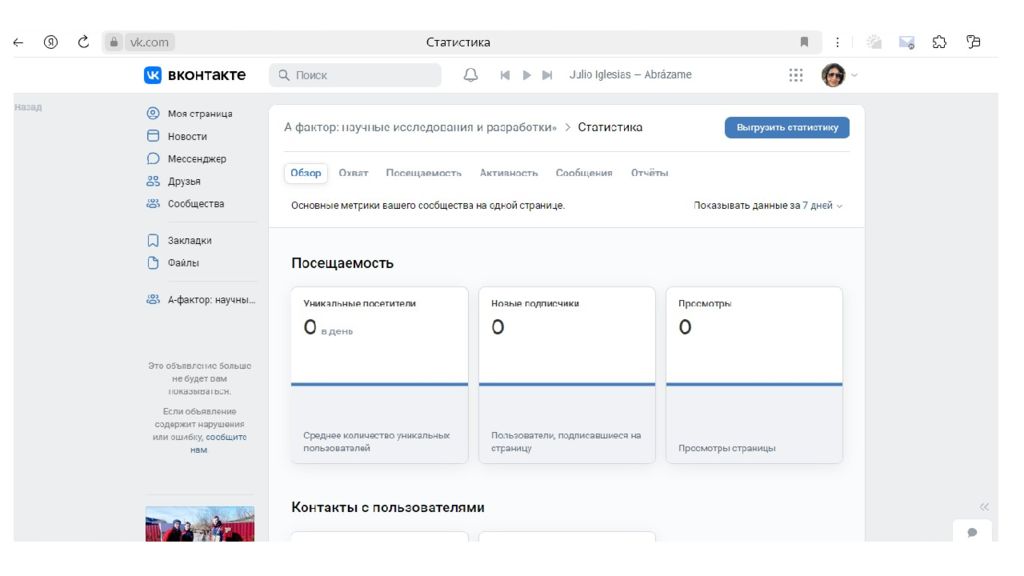Open the sidebar ad photo thumbnail
This screenshot has height=576, width=1024.
[200, 523]
